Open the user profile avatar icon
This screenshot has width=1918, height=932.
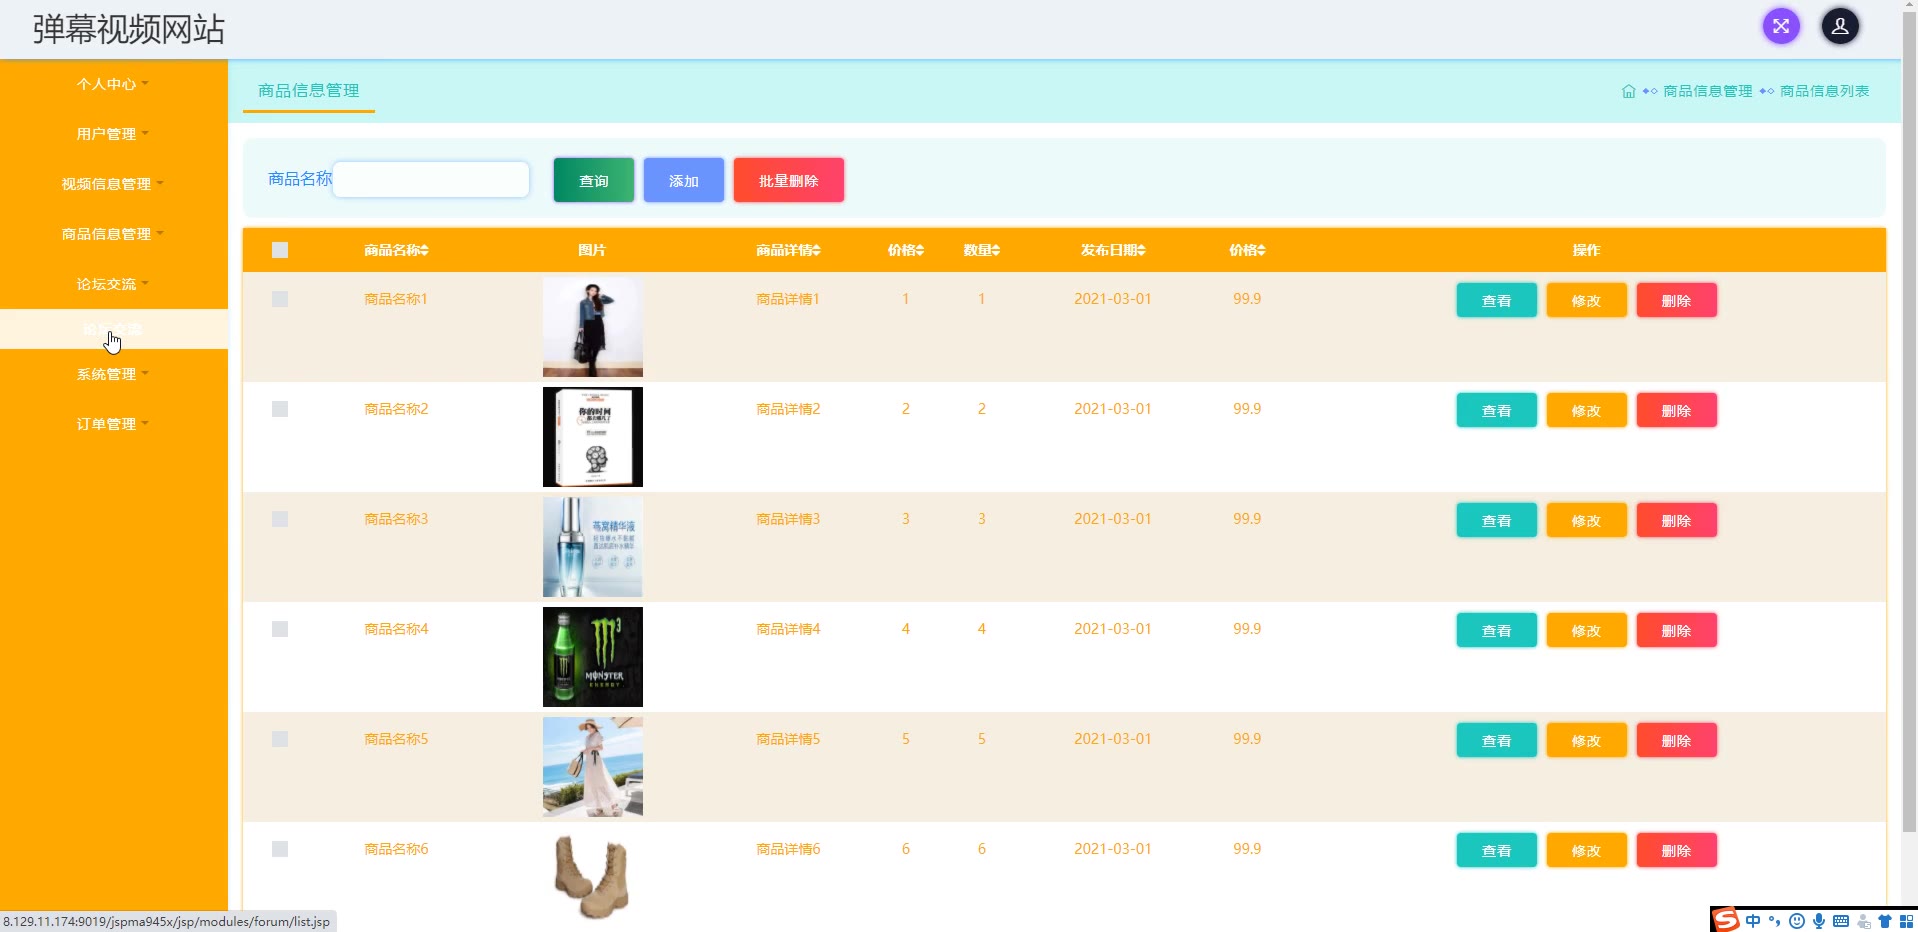[1839, 27]
